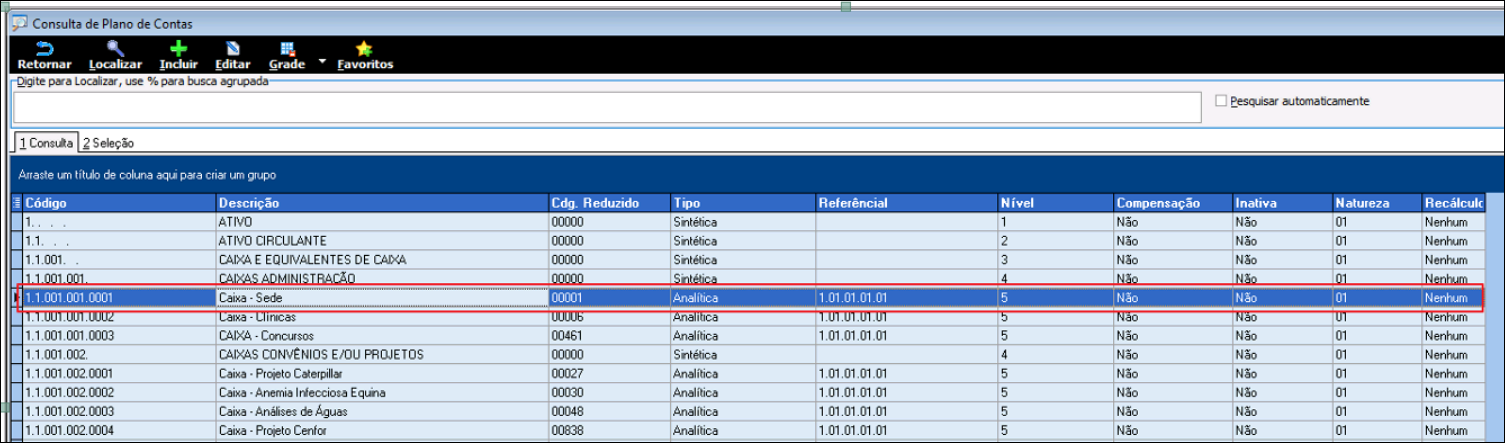Click the Localizar magnifier icon
Screen dimensions: 1505x443
tap(115, 48)
